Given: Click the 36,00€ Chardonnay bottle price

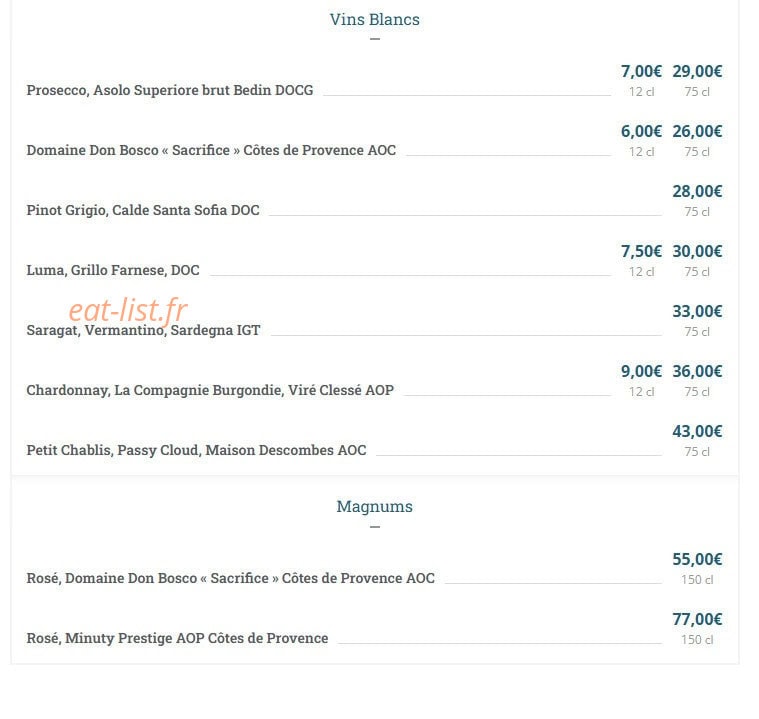Looking at the screenshot, I should pyautogui.click(x=697, y=371).
